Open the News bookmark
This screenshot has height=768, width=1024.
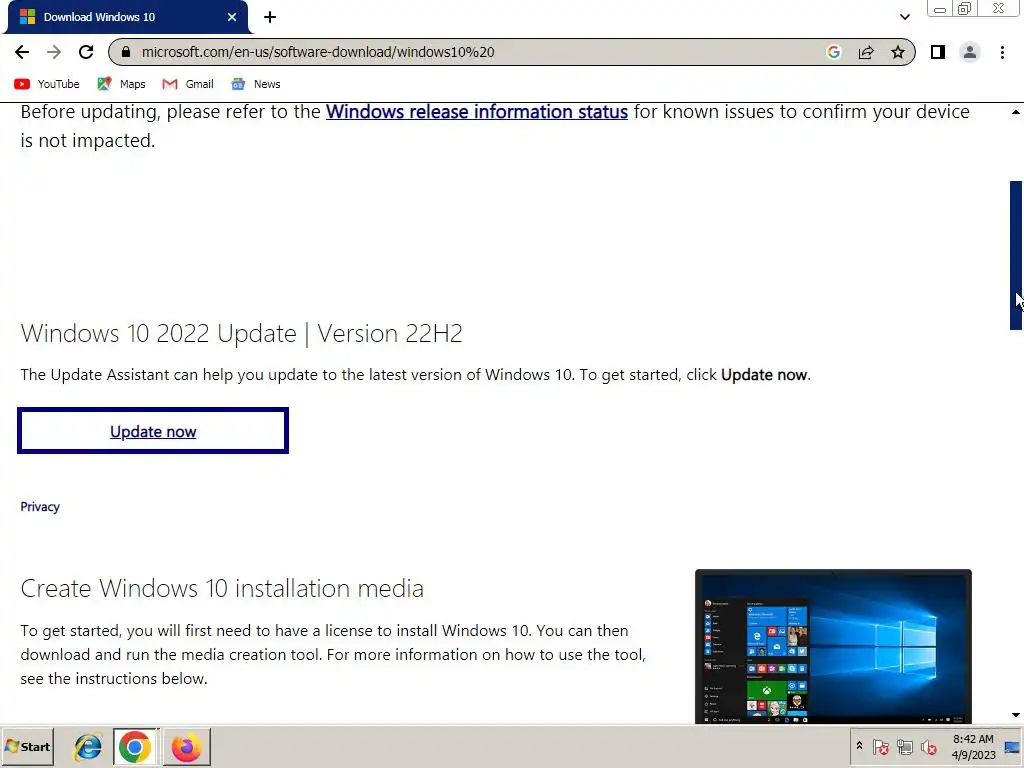tap(256, 84)
